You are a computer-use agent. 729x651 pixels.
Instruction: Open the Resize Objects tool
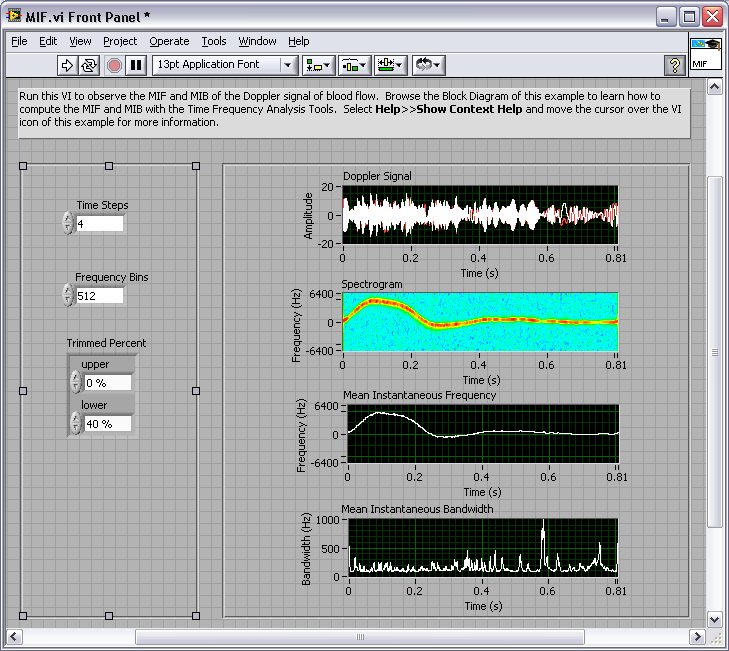[389, 65]
